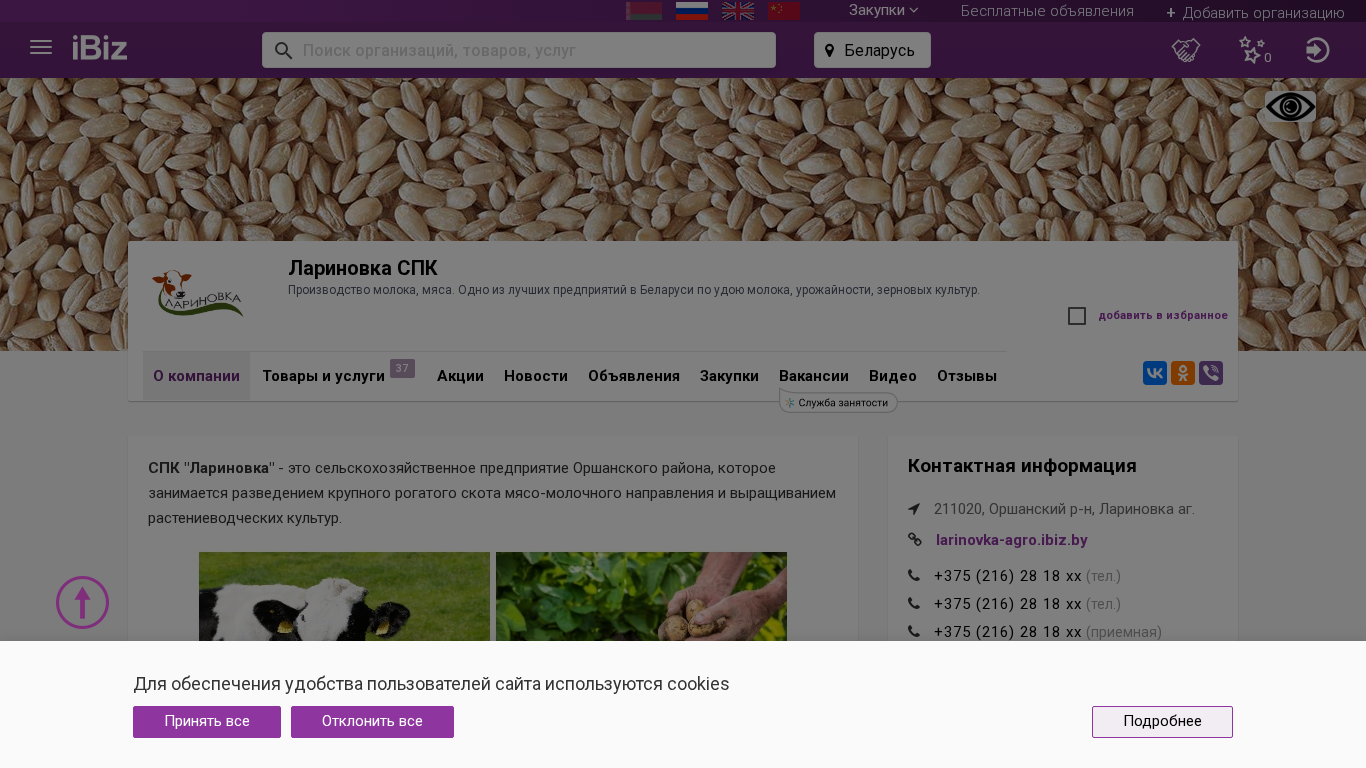Click the link chain icon
The height and width of the screenshot is (768, 1366).
[914, 540]
